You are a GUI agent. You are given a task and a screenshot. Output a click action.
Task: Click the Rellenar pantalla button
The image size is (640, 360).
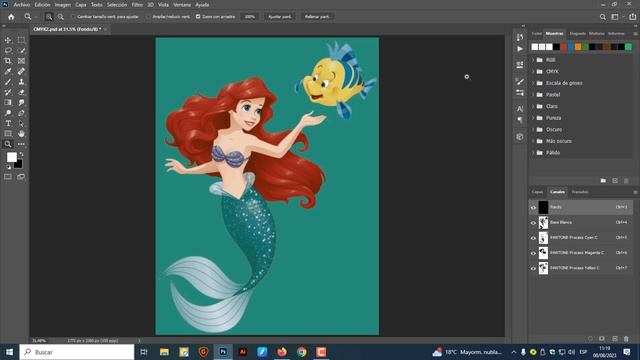[x=317, y=17]
